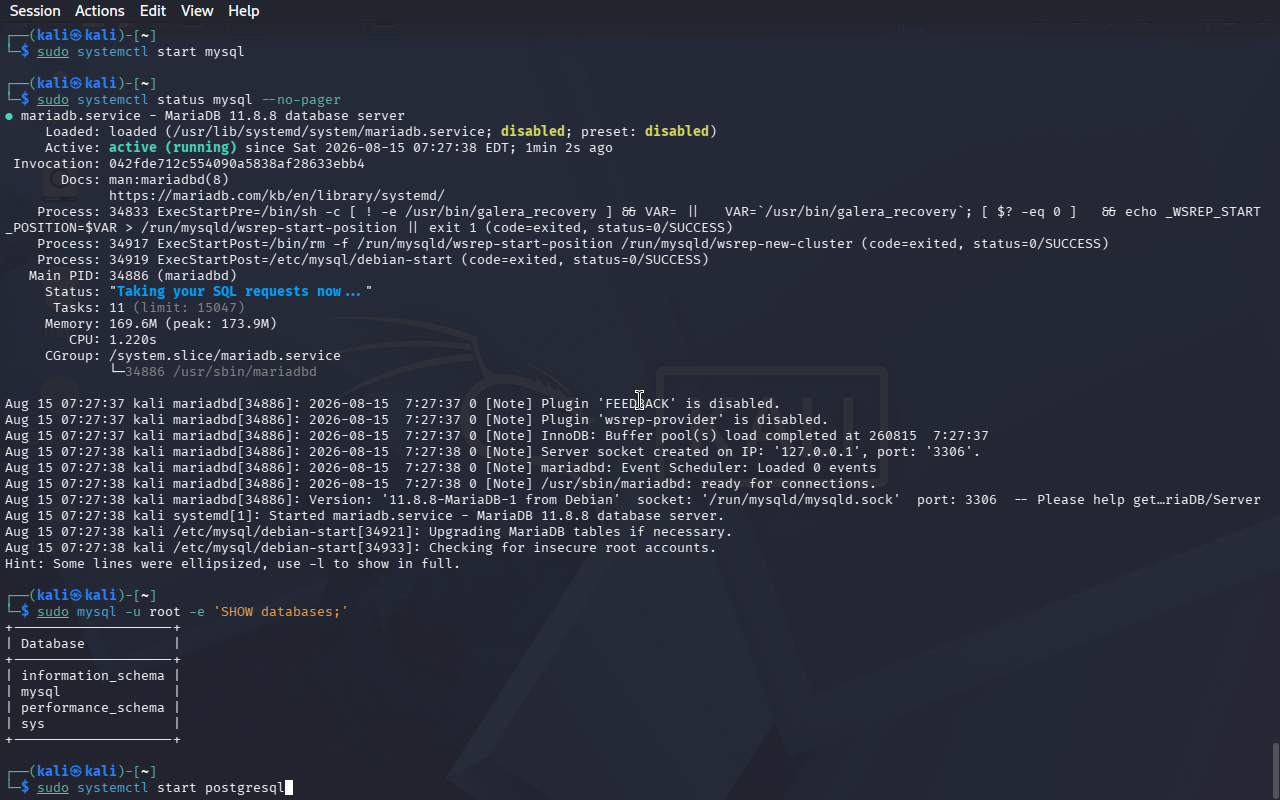
Task: Click the 'Process: 34919 ExecStartPost' debian-start line
Action: 373,260
